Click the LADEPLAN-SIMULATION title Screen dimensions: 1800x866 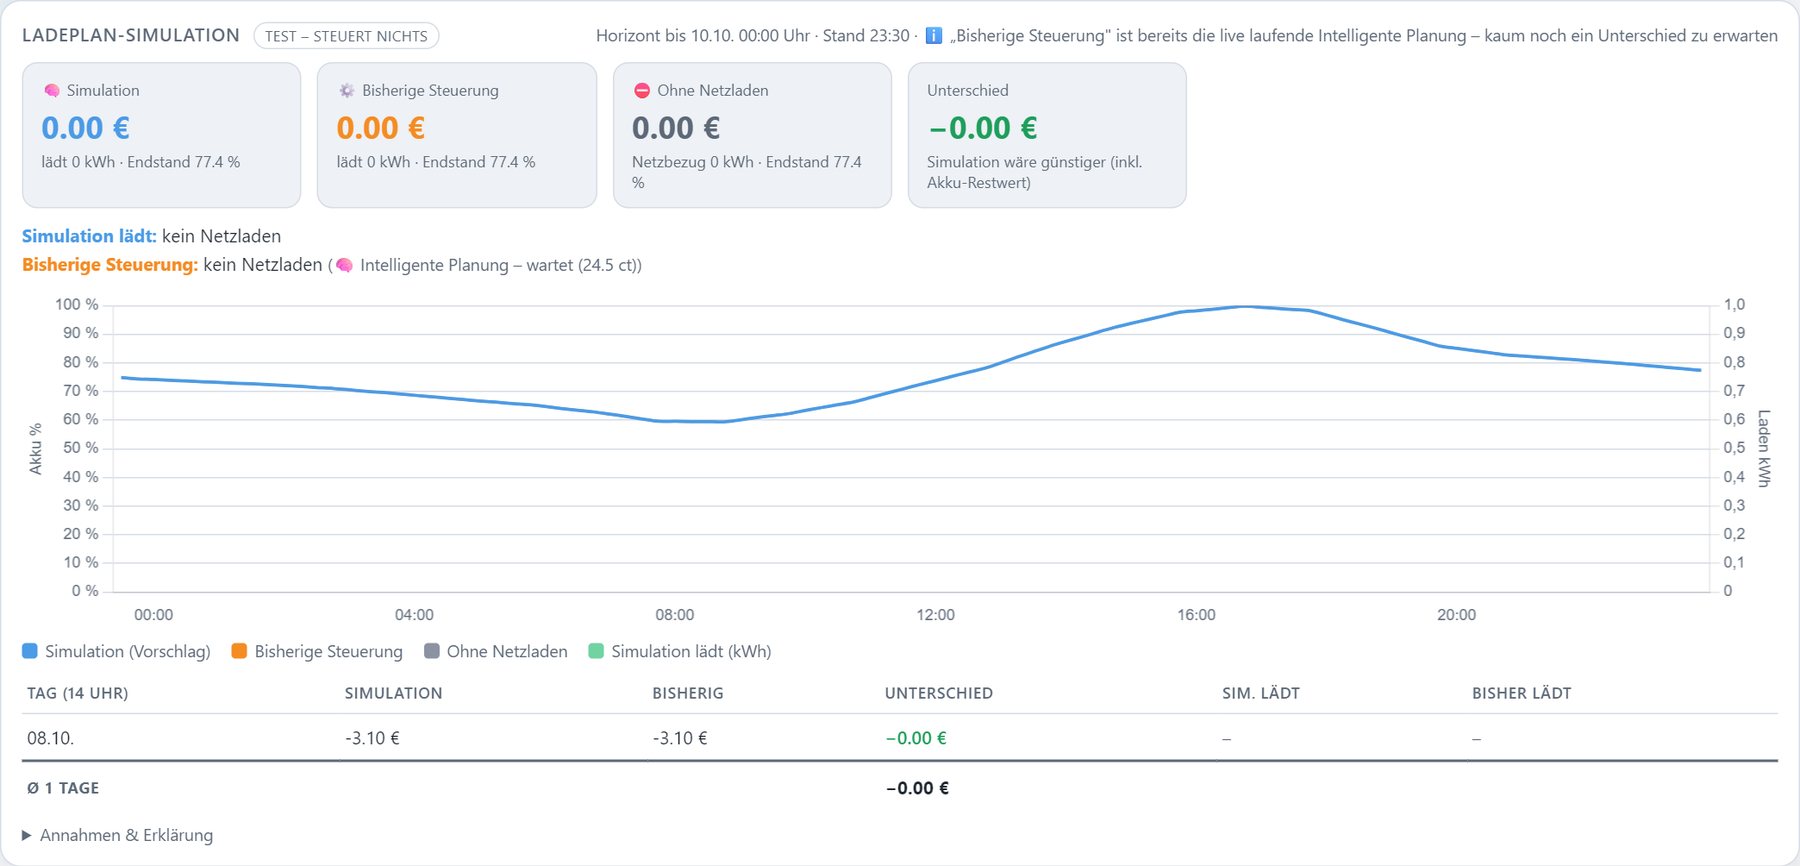131,35
